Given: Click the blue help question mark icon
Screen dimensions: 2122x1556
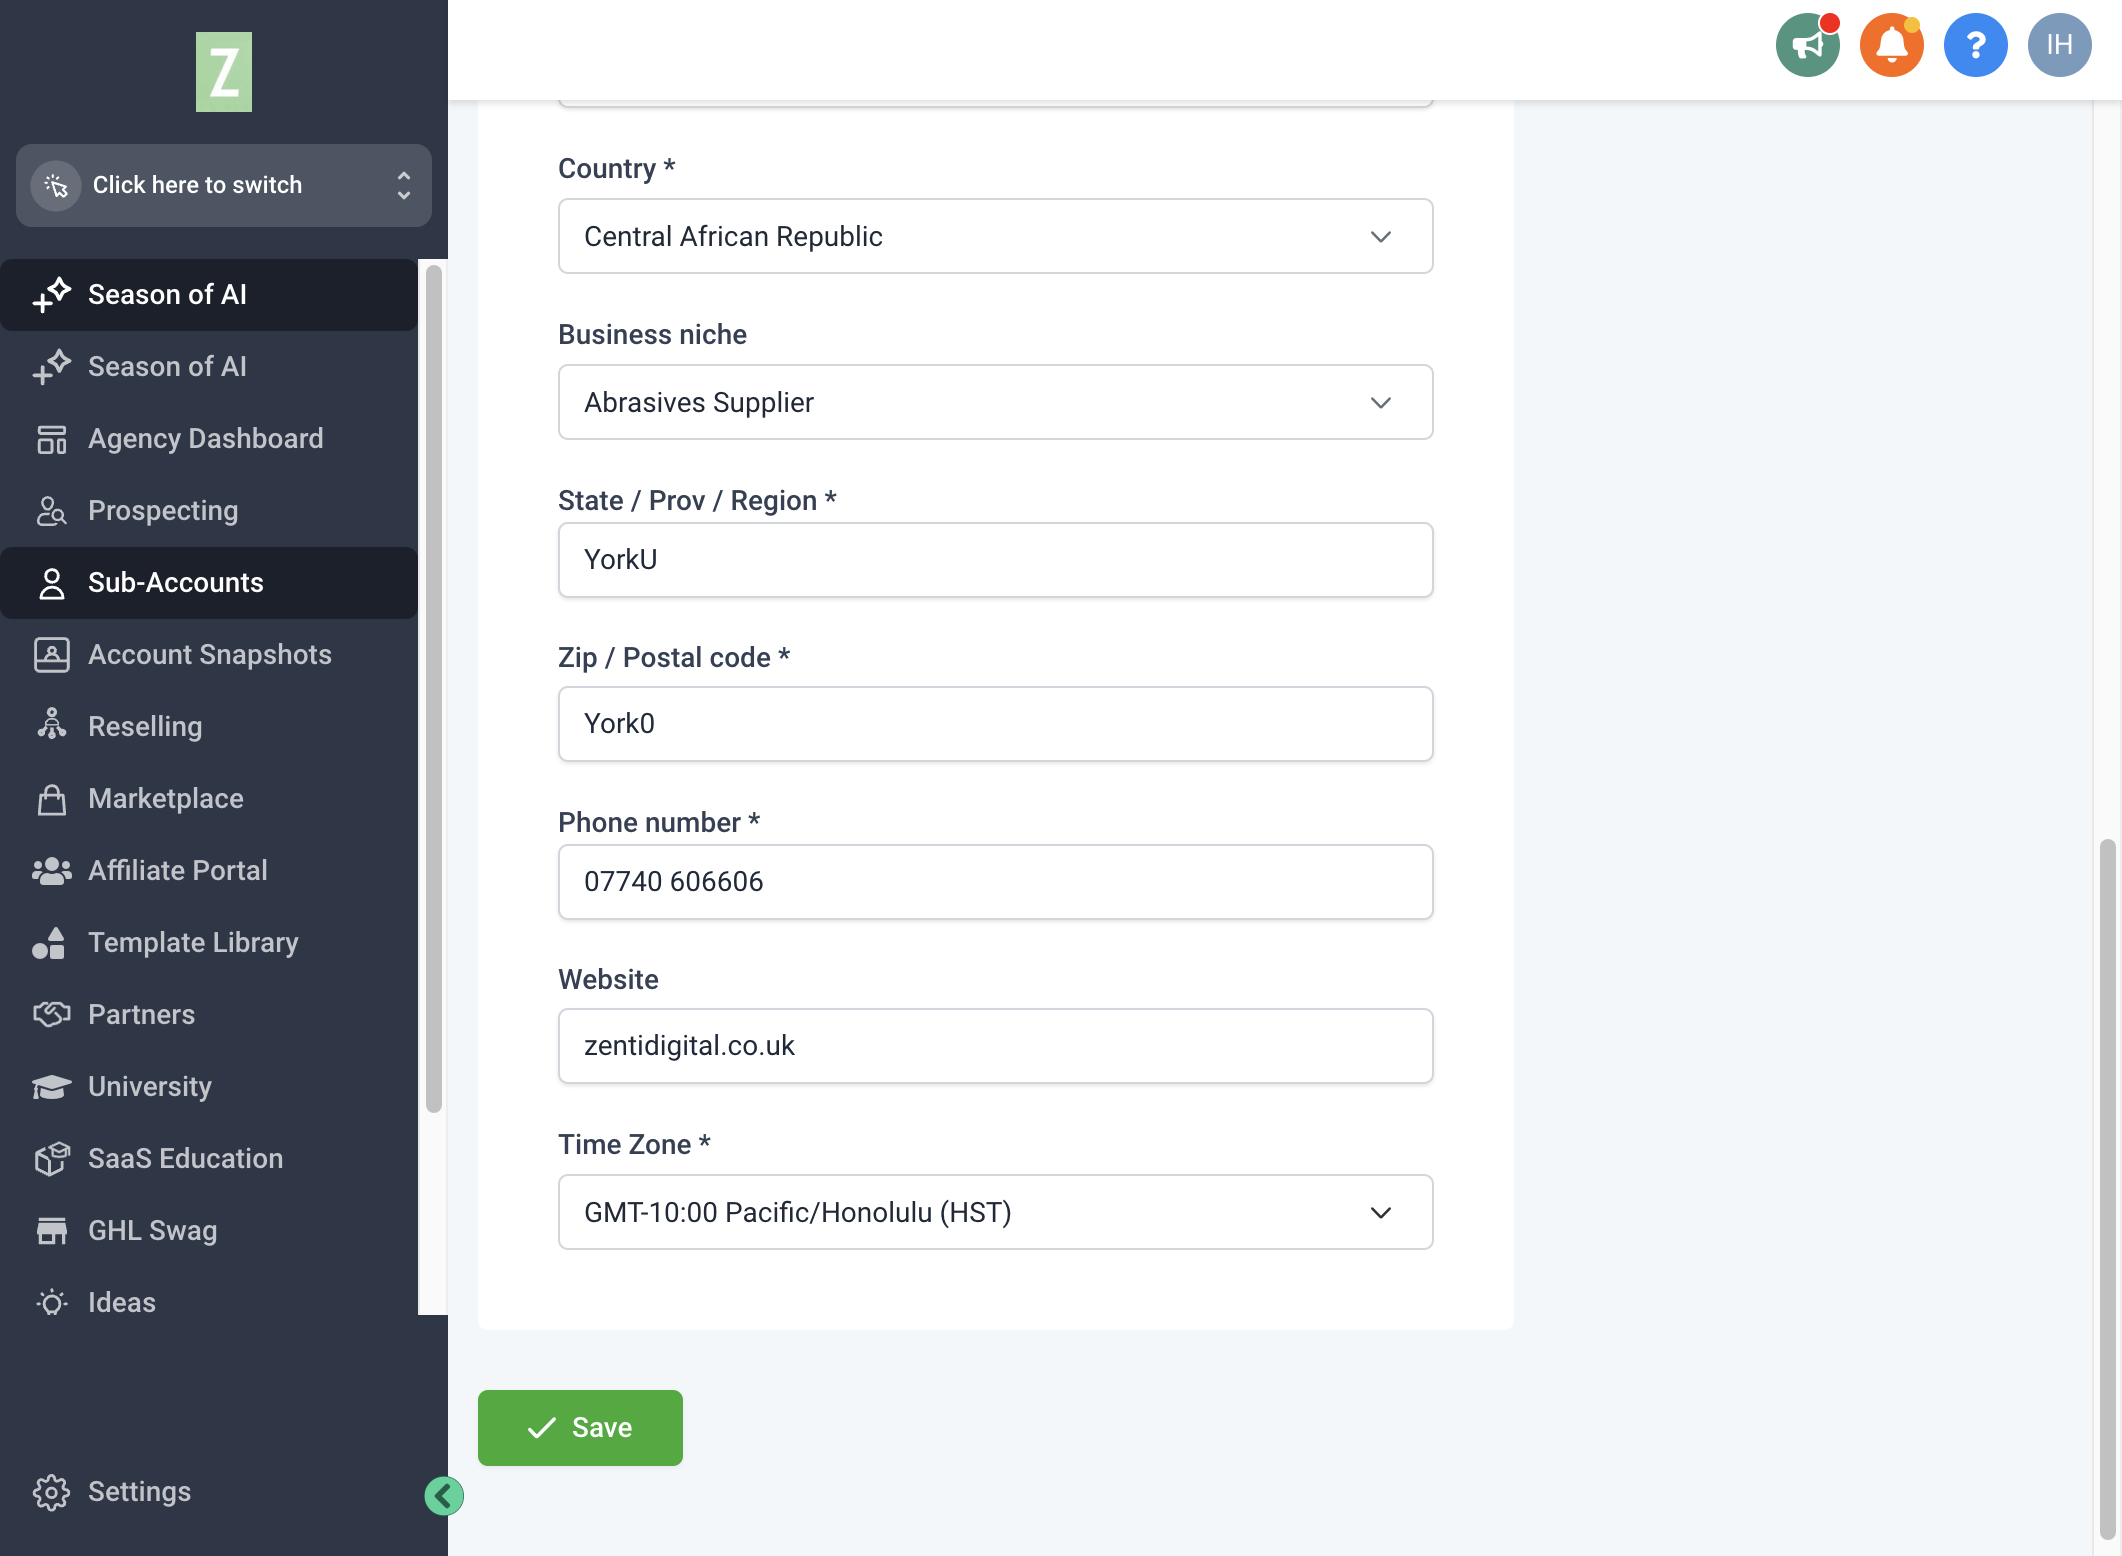Looking at the screenshot, I should tap(1975, 45).
